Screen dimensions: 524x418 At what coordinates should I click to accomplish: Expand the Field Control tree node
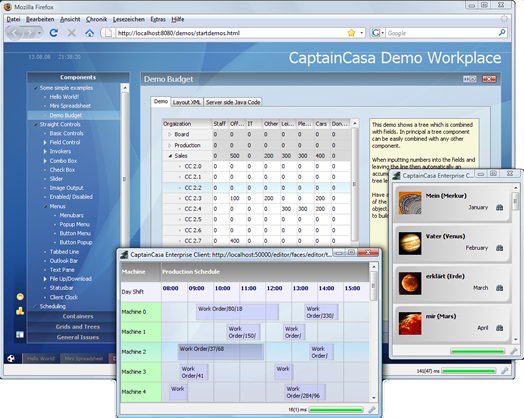(x=45, y=142)
